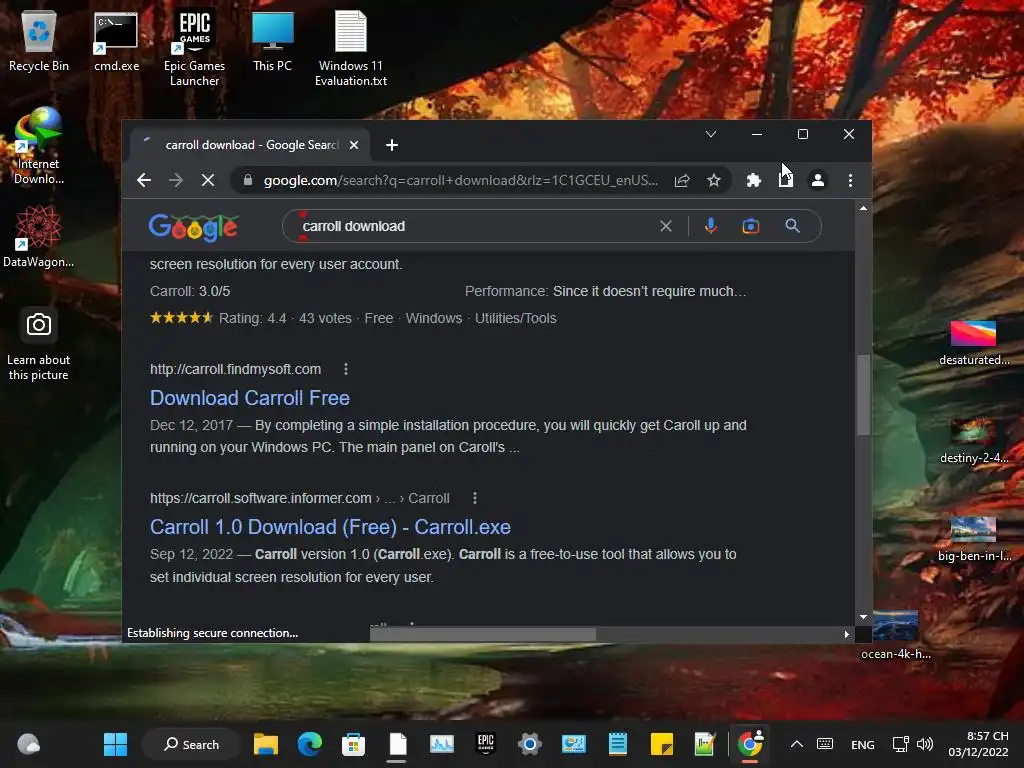Select the destiny-2-4 image on desktop
The width and height of the screenshot is (1024, 768).
pyautogui.click(x=974, y=441)
